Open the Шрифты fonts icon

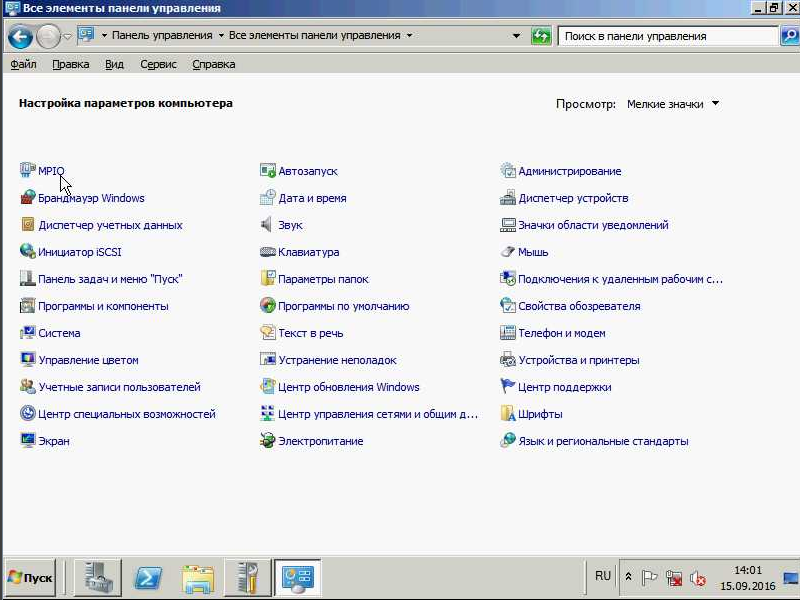[x=508, y=413]
